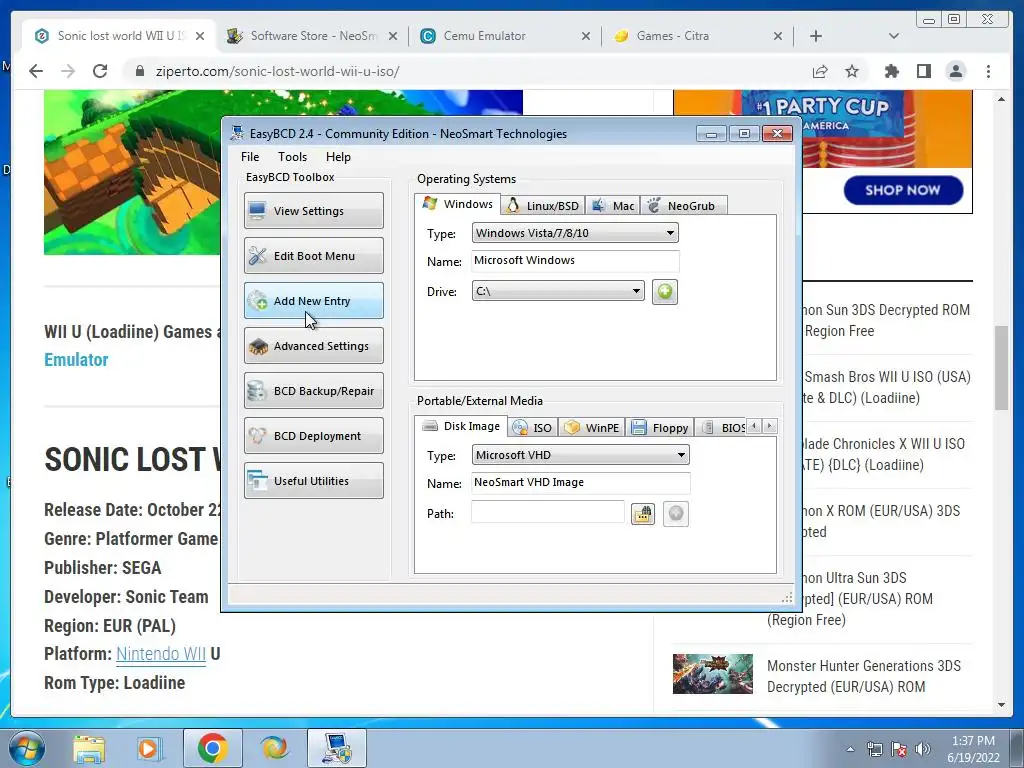This screenshot has height=768, width=1024.
Task: Open a new Chrome tab
Action: point(816,36)
